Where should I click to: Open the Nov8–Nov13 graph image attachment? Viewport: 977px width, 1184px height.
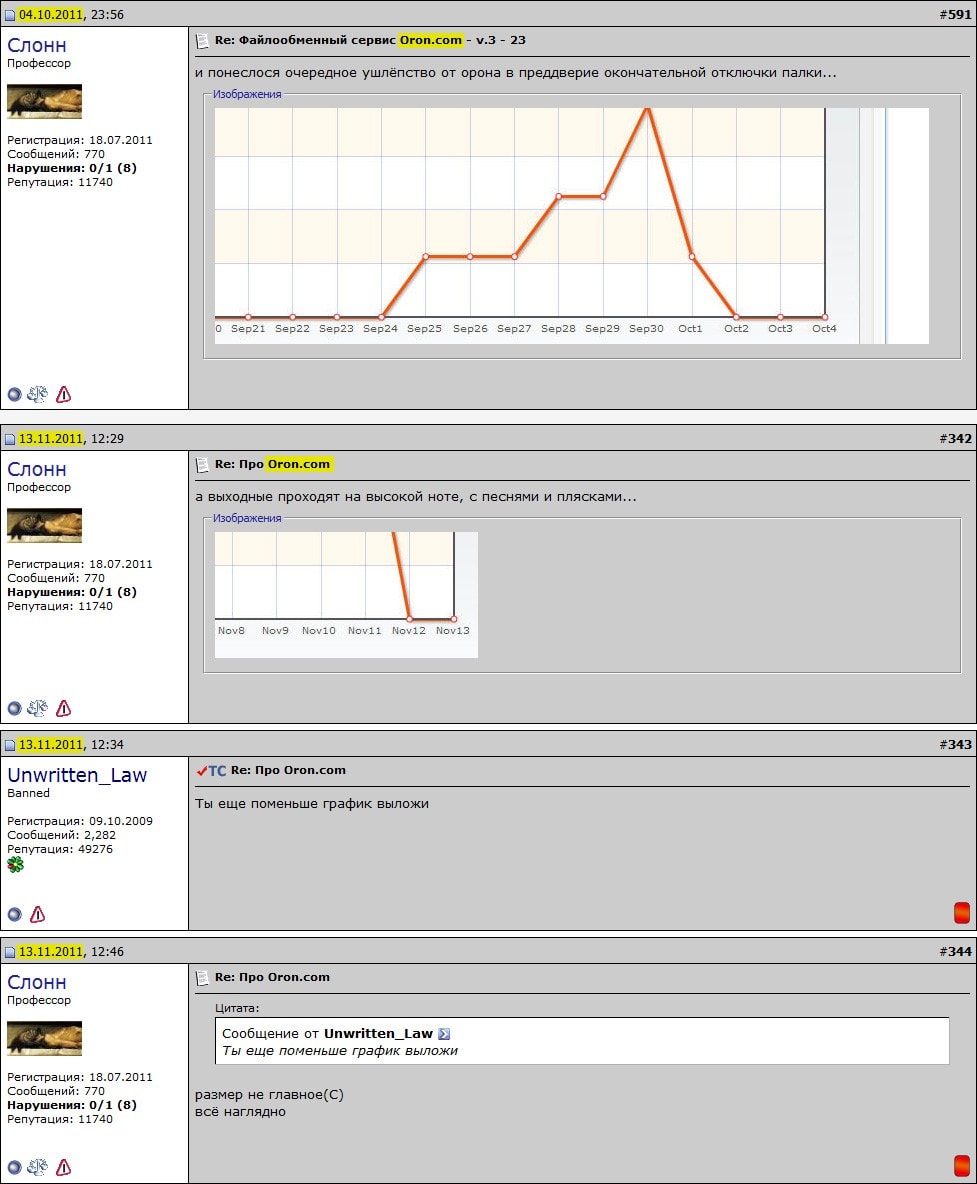coord(346,594)
